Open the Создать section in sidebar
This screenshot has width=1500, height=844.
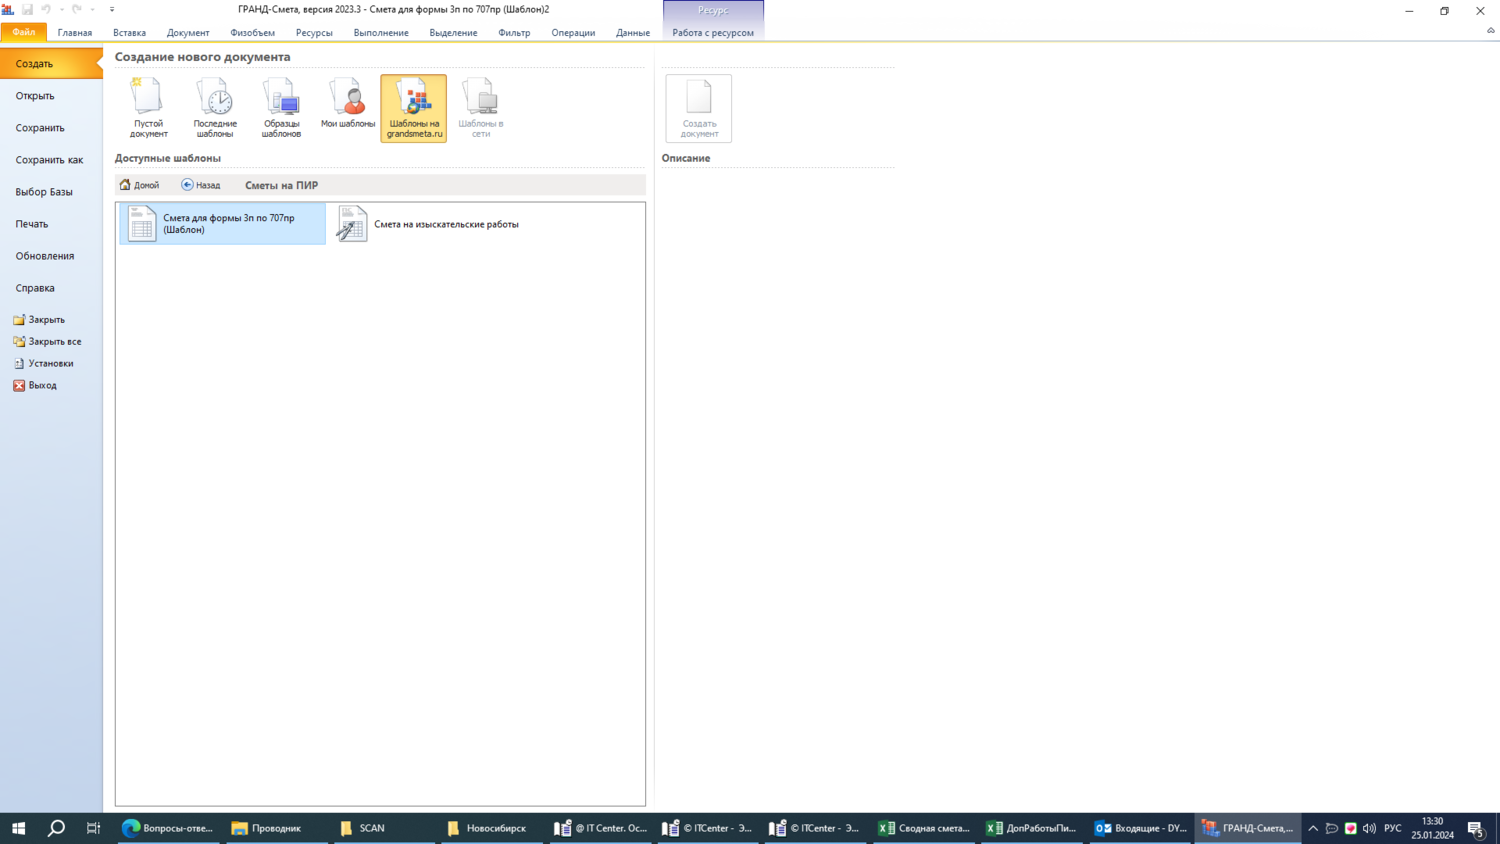pos(51,64)
